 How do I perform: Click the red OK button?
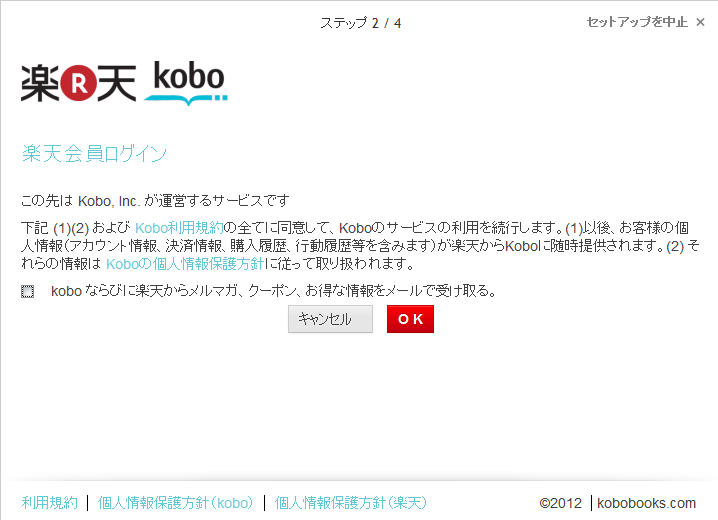(x=410, y=319)
